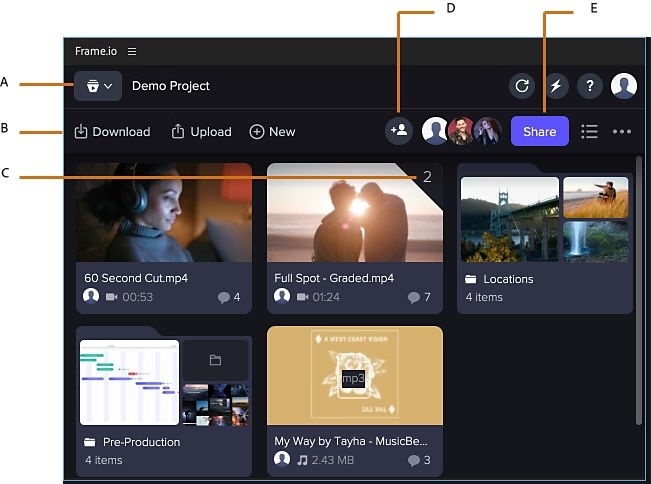Viewport: 651px width, 484px height.
Task: Click the 'Full Spot - Graded.mp4' file name
Action: tap(334, 278)
